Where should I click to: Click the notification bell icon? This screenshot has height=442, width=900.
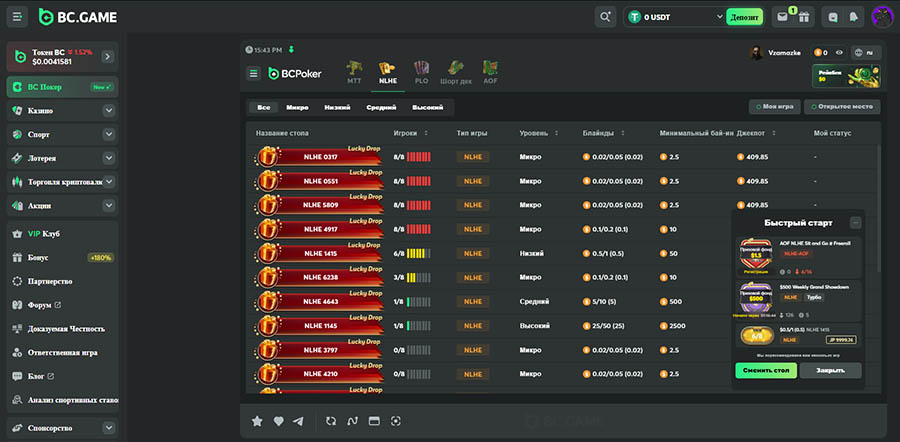pos(854,17)
